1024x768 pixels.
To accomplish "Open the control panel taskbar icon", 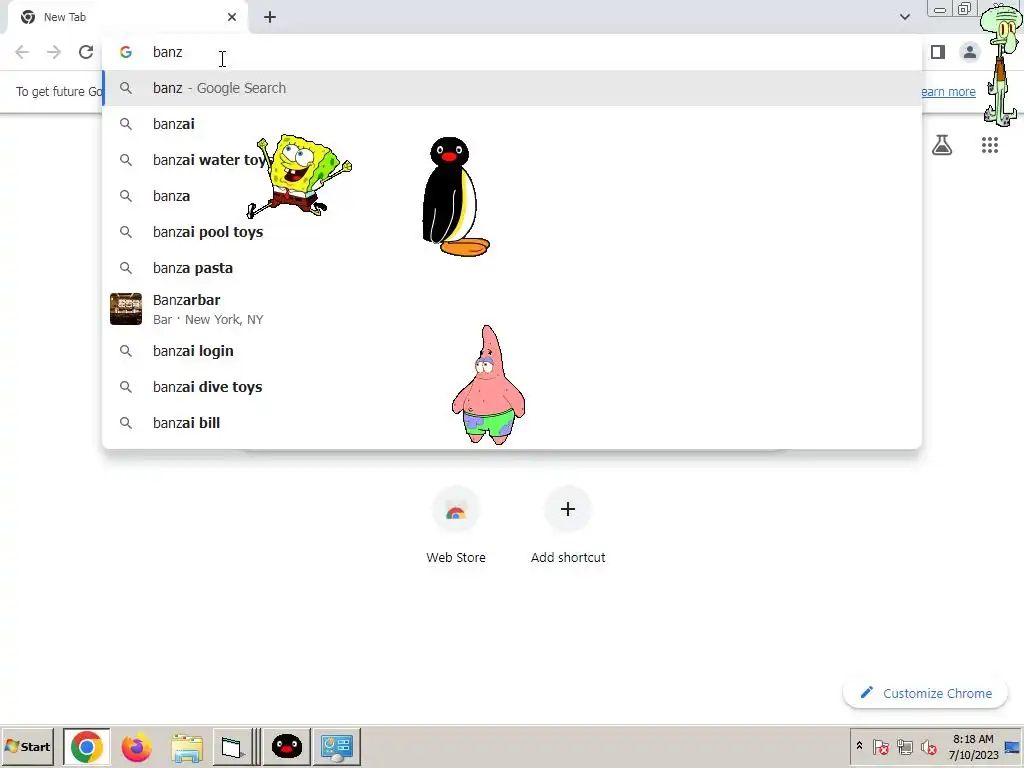I will click(x=337, y=746).
